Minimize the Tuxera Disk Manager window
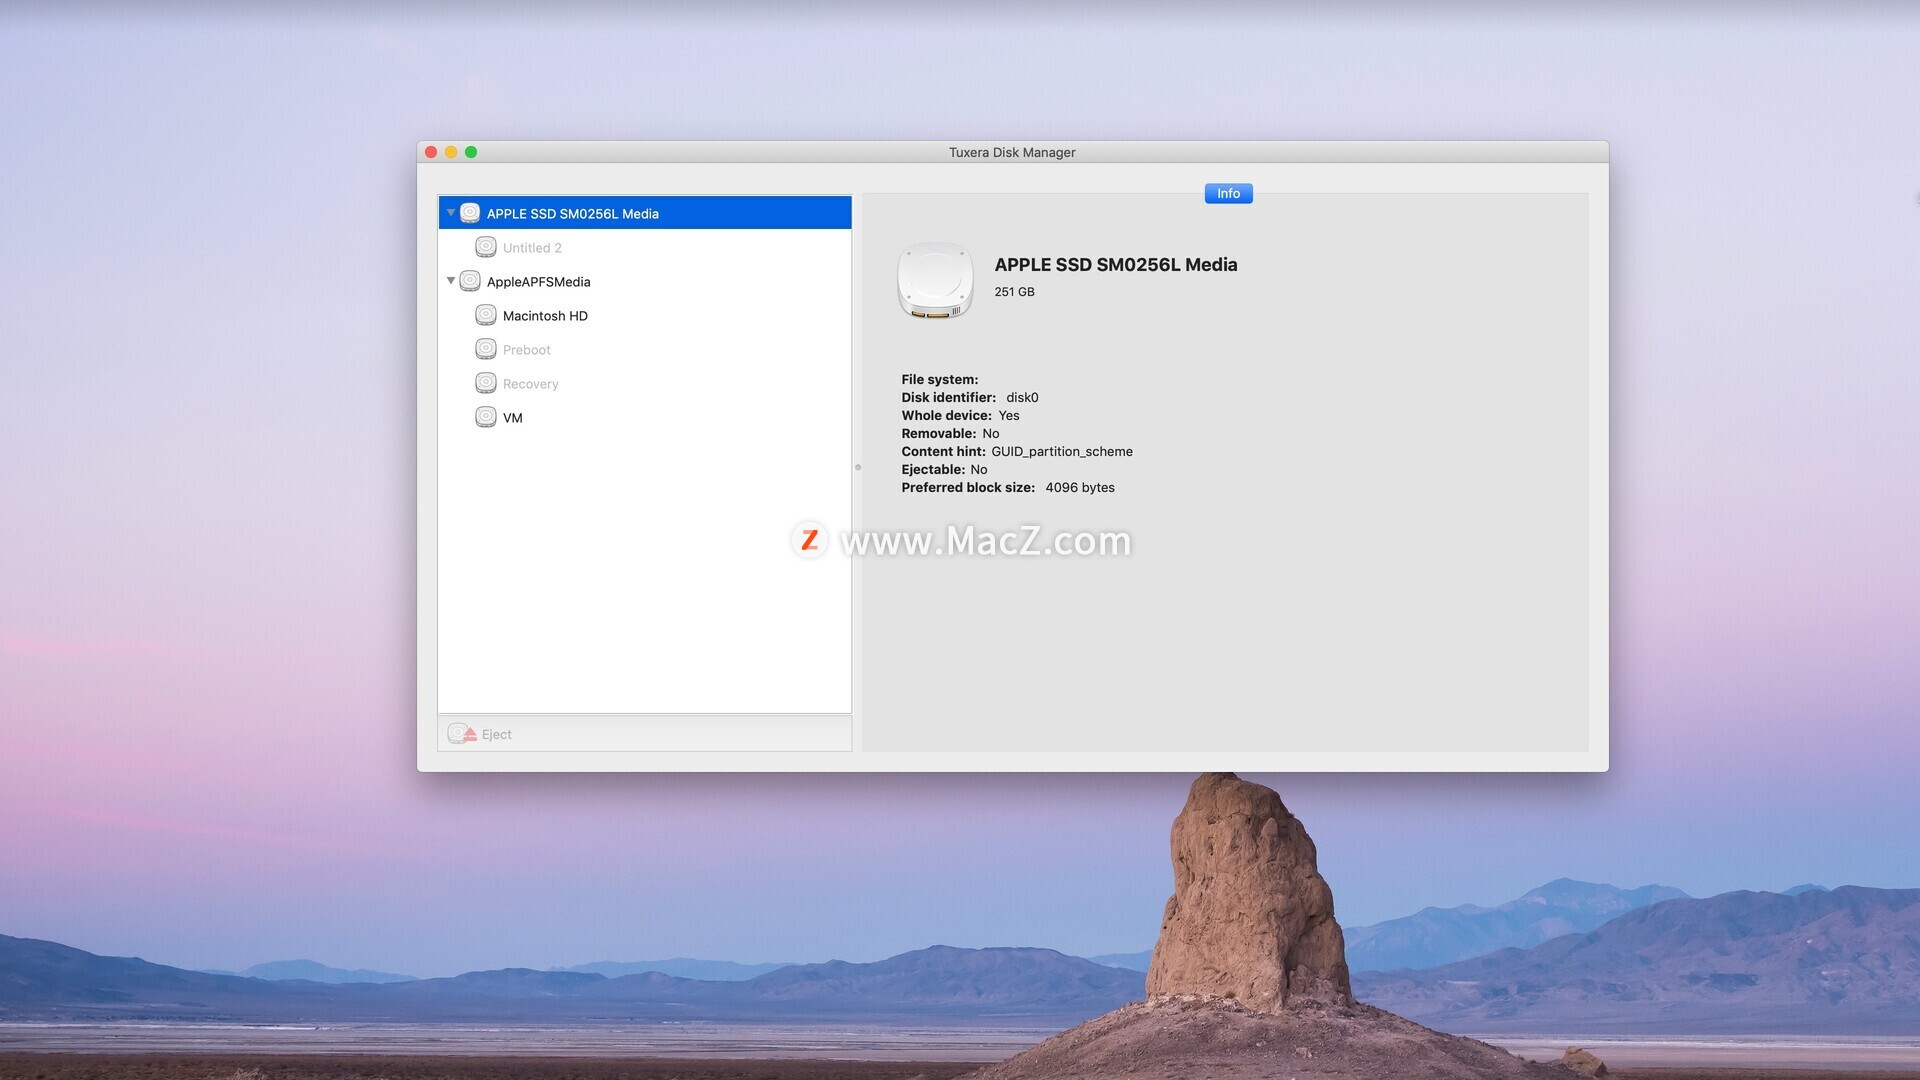1920x1080 pixels. click(x=451, y=152)
